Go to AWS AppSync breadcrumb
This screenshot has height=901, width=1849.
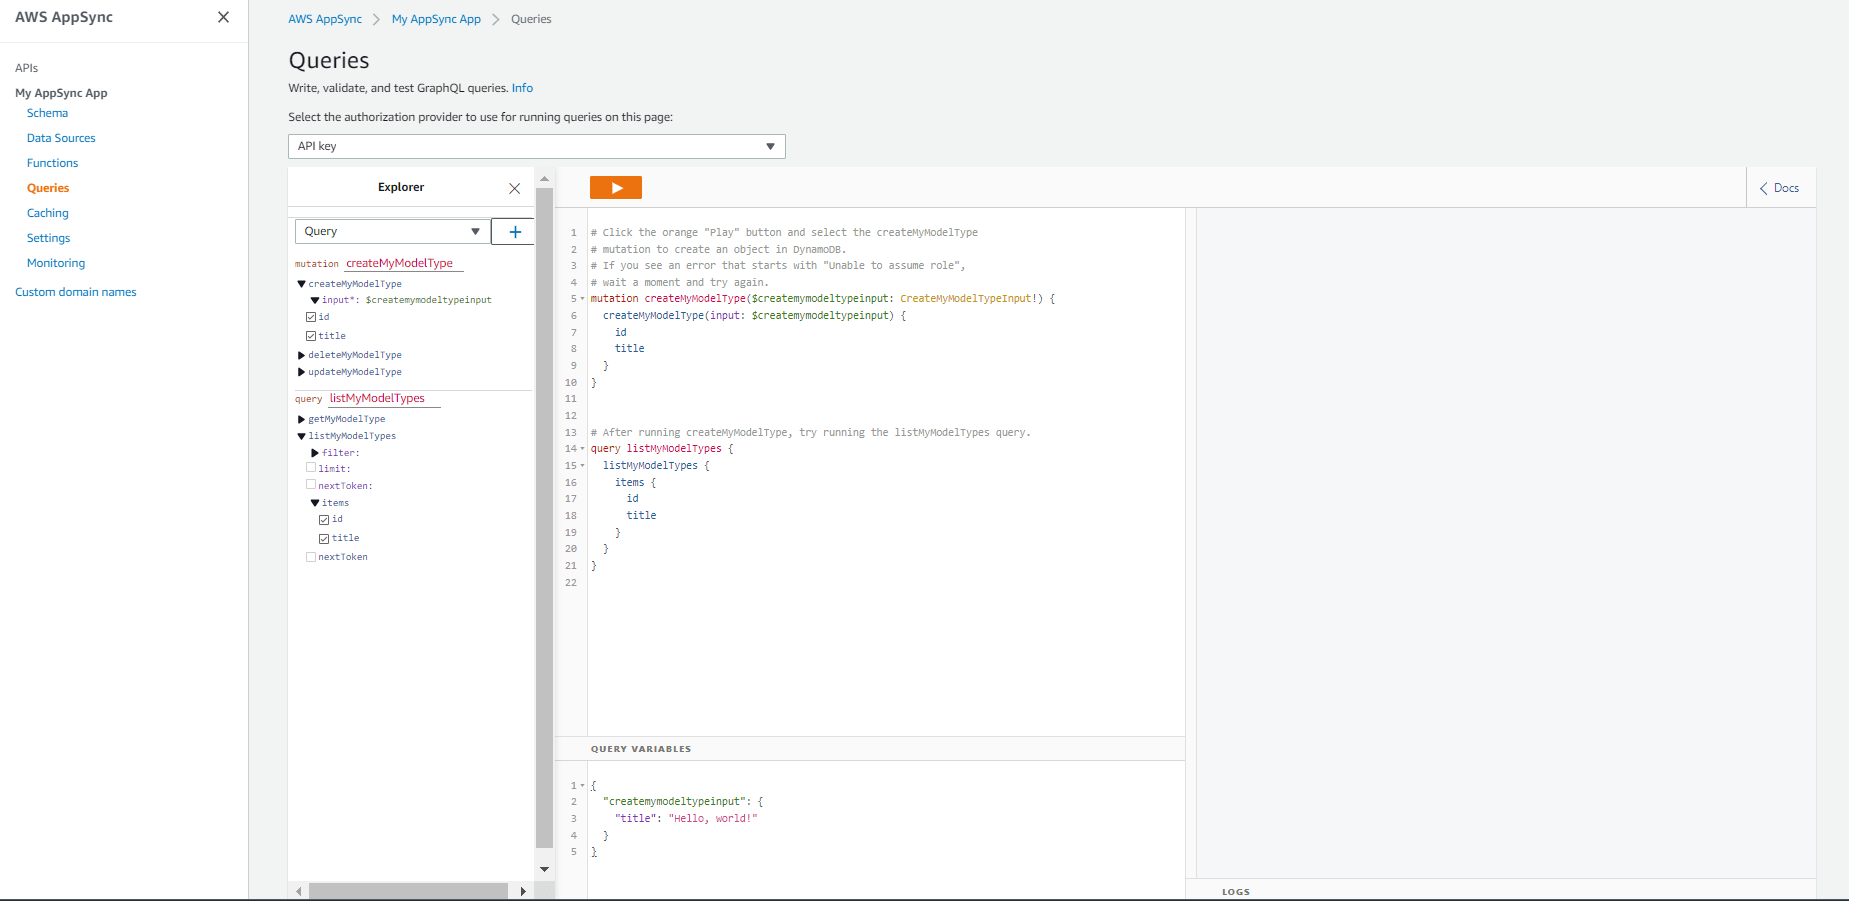pos(325,19)
